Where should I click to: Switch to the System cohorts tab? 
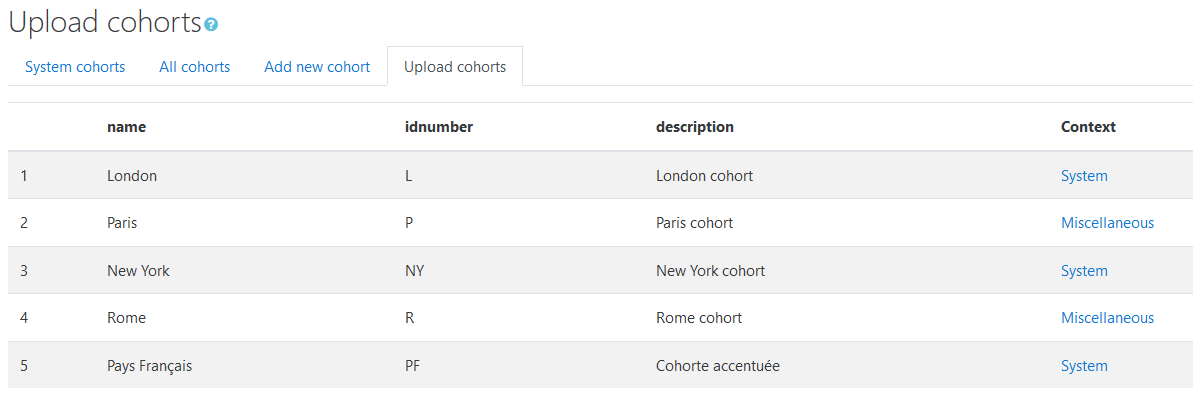[x=75, y=67]
